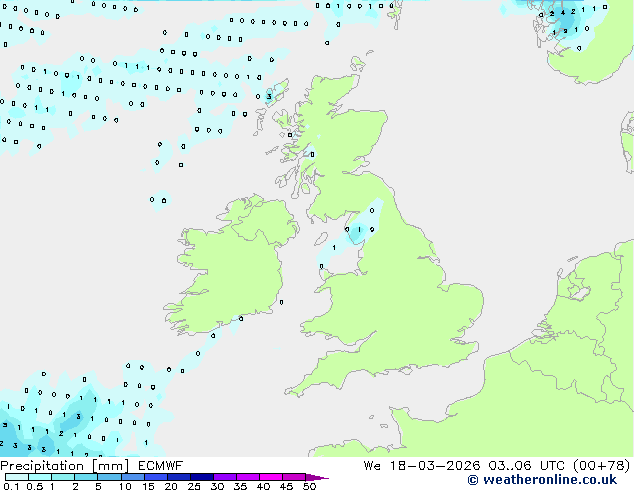Screen dimensions: 634x490
Task: Click the '30' legend scale label
Action: (x=217, y=486)
